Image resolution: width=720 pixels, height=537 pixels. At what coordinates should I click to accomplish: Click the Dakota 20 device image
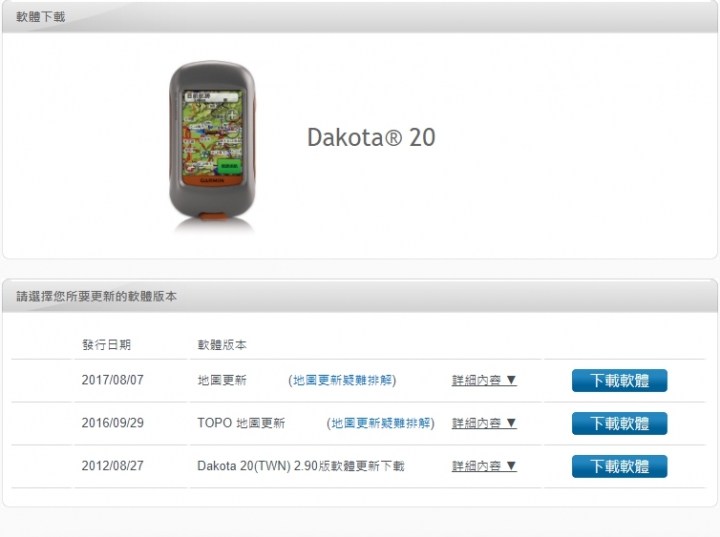click(x=212, y=145)
